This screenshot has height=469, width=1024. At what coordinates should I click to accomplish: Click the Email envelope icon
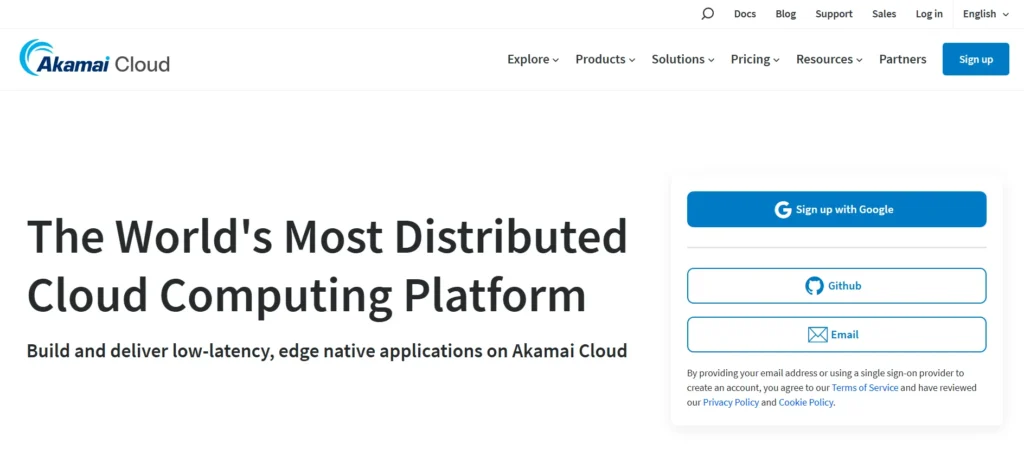tap(818, 335)
